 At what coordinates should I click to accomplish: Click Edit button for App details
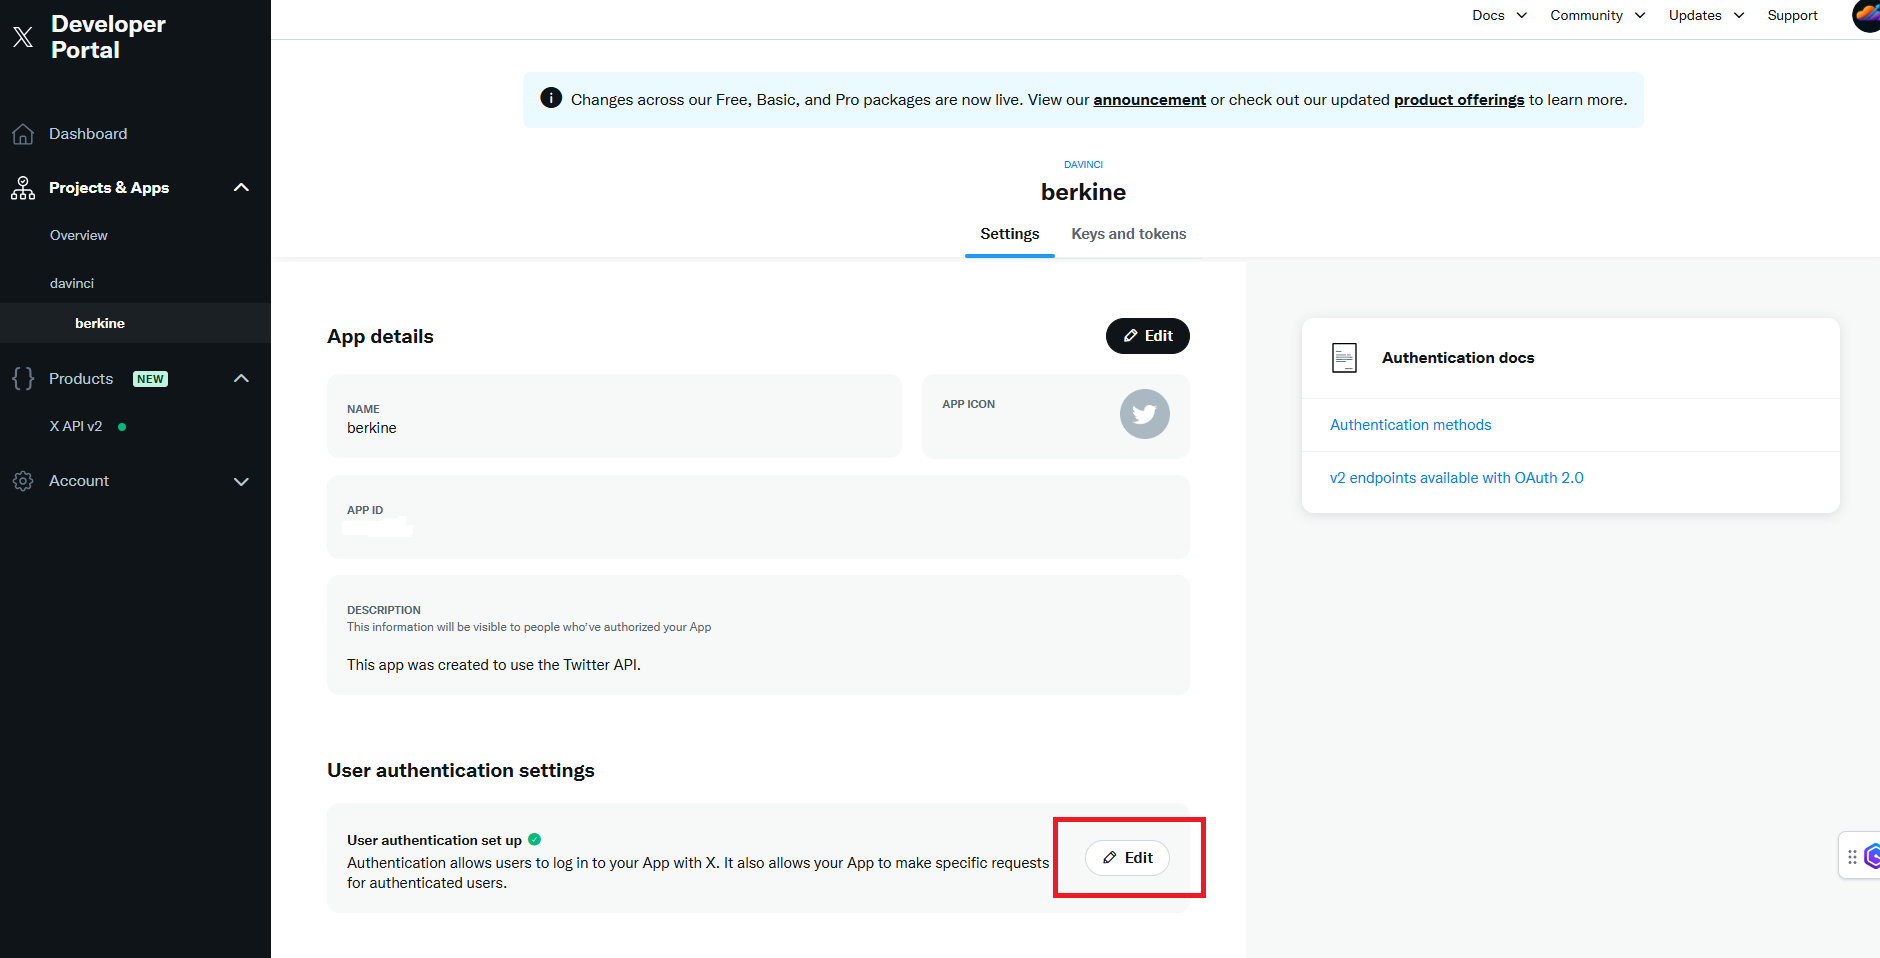click(1148, 336)
